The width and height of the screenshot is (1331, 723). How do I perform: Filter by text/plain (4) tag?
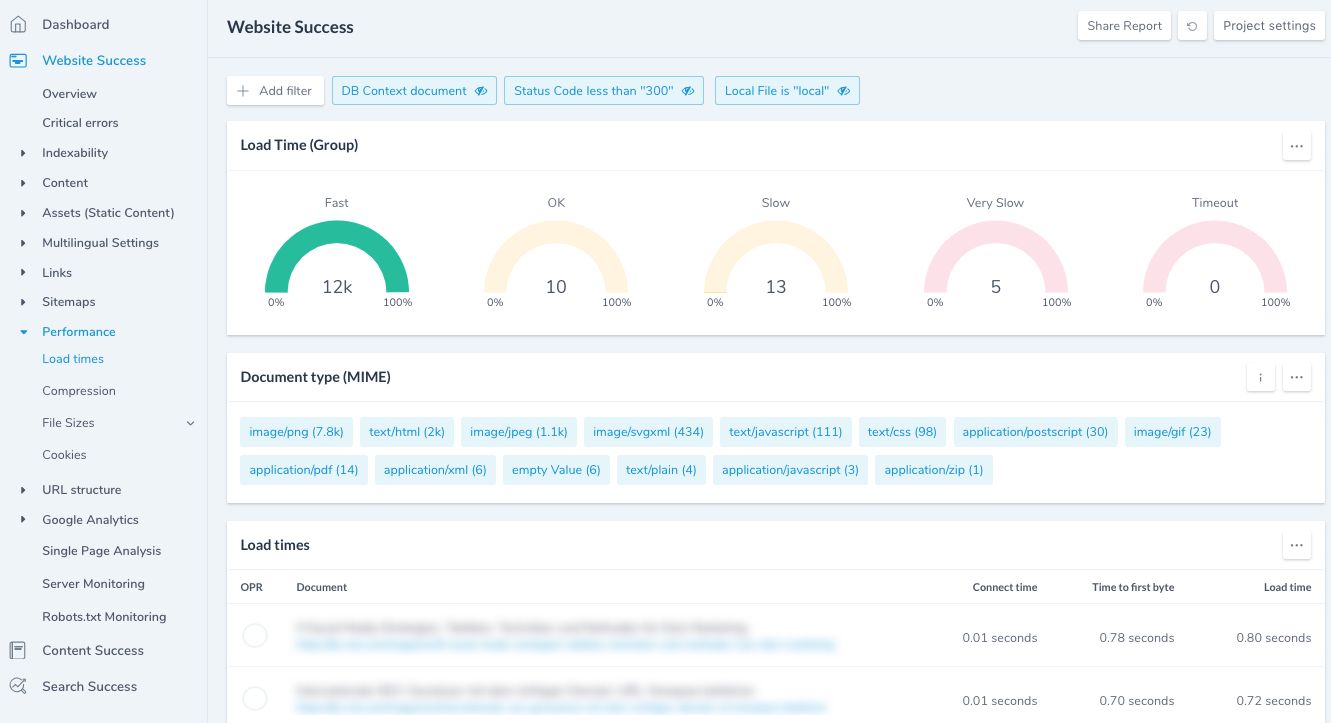661,470
